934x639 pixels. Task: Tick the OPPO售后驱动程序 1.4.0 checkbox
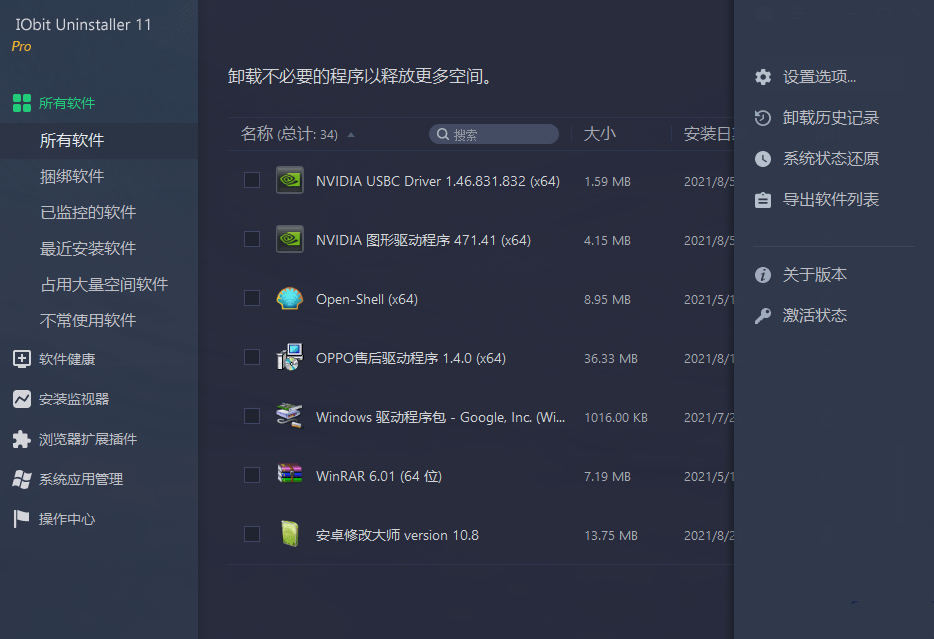click(252, 357)
